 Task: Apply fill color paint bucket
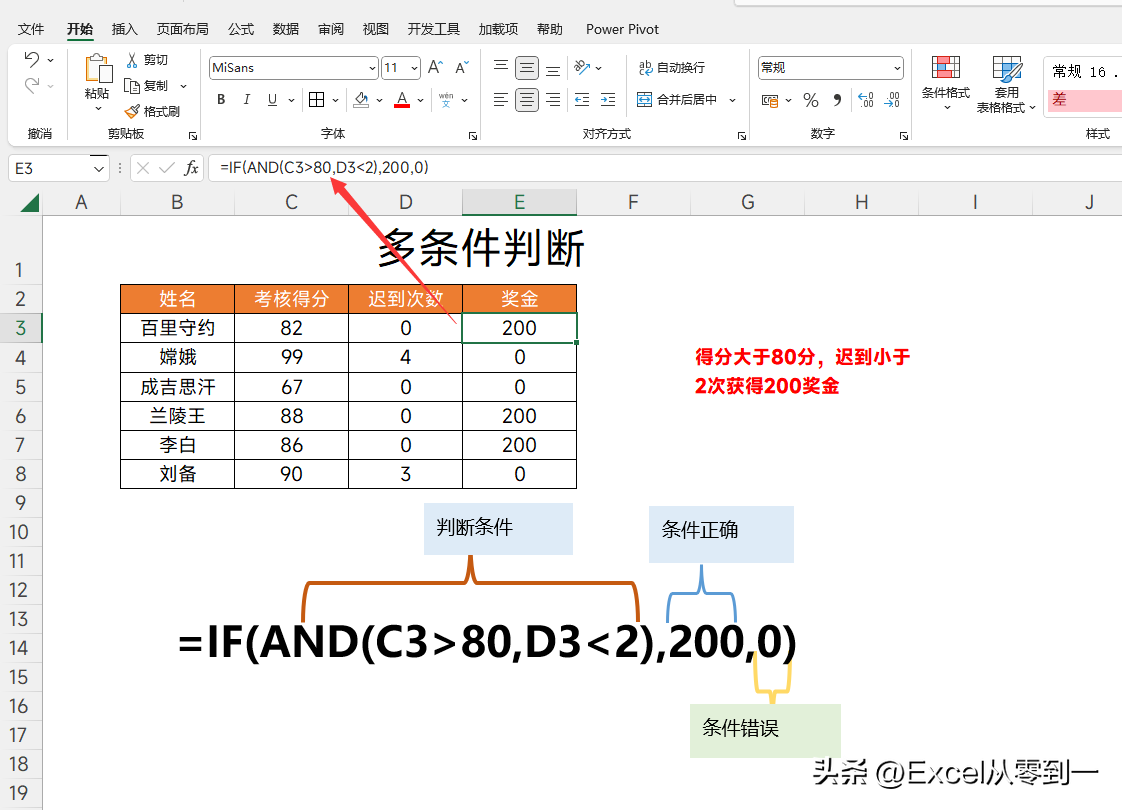coord(361,99)
